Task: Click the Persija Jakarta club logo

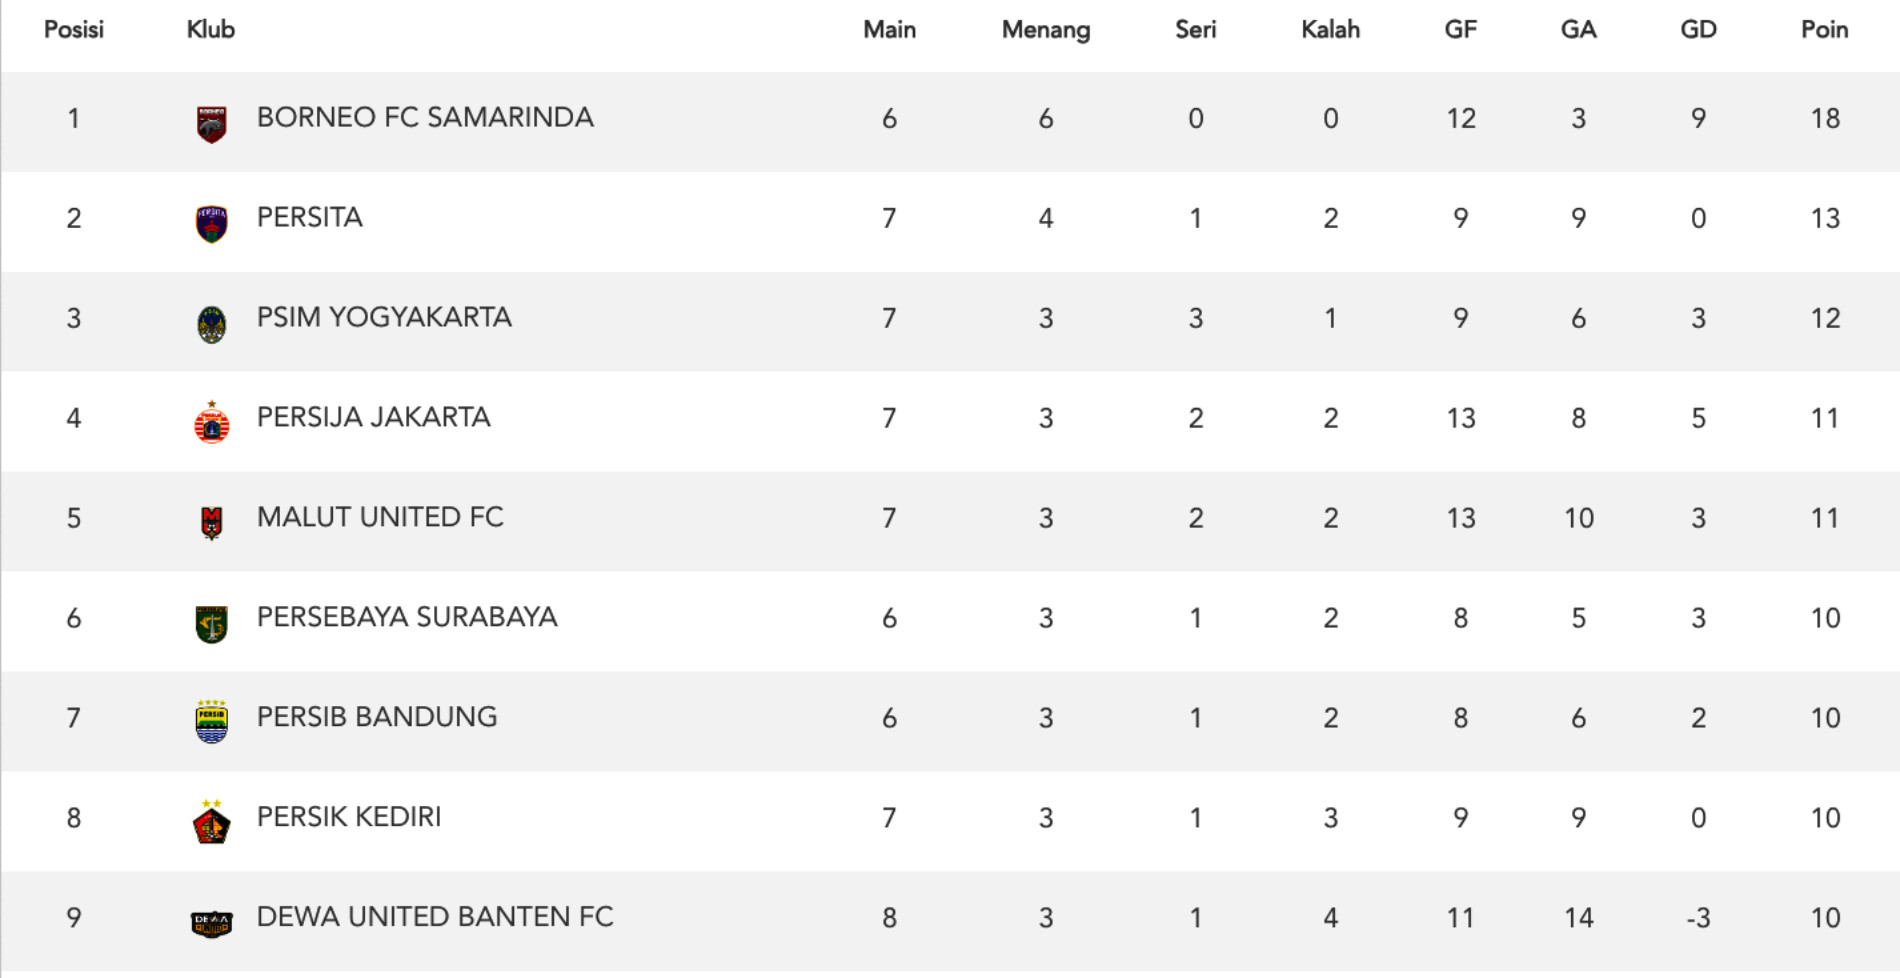Action: pyautogui.click(x=211, y=423)
